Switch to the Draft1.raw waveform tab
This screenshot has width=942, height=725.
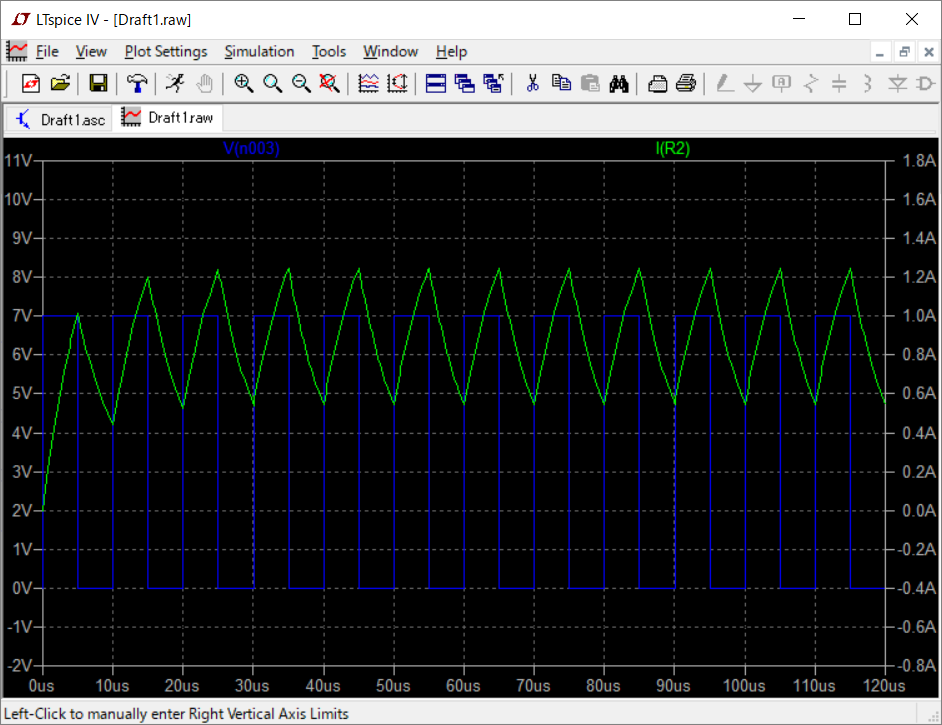point(168,118)
